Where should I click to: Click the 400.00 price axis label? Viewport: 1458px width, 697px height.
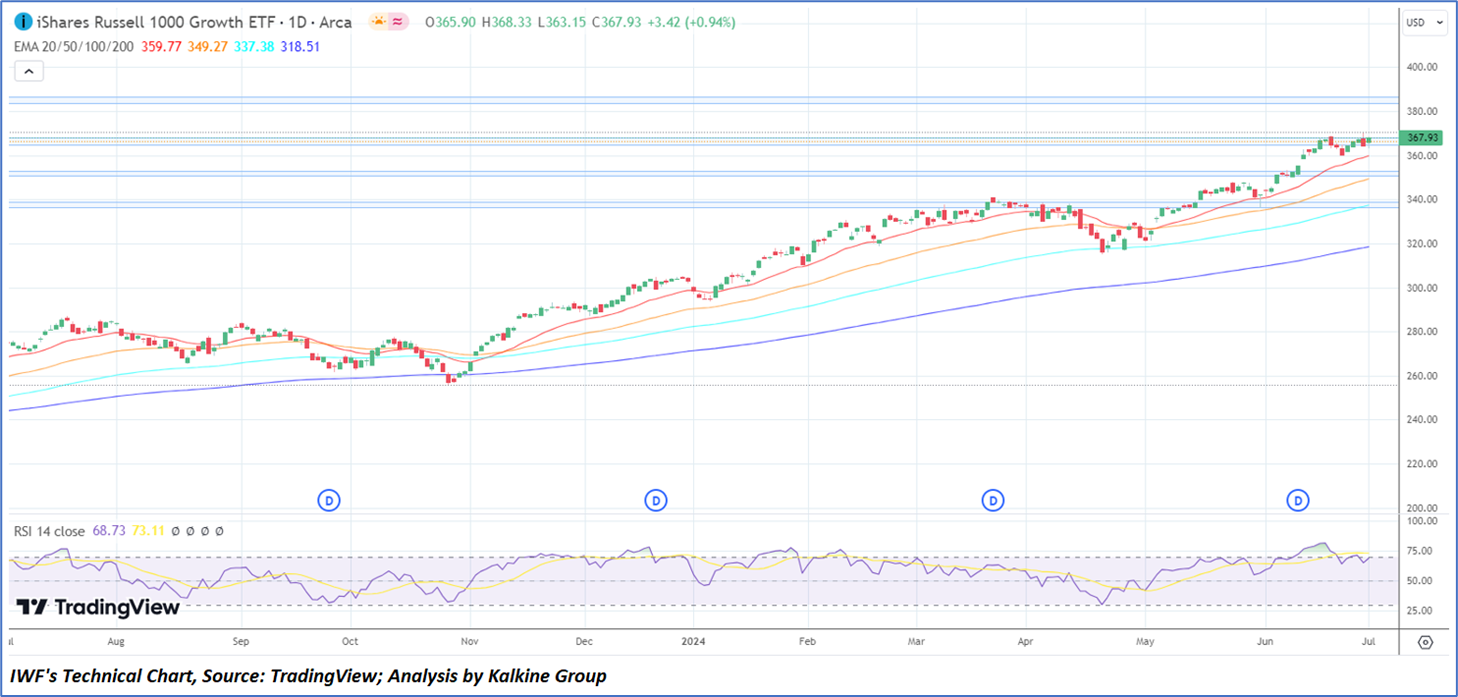(1422, 67)
